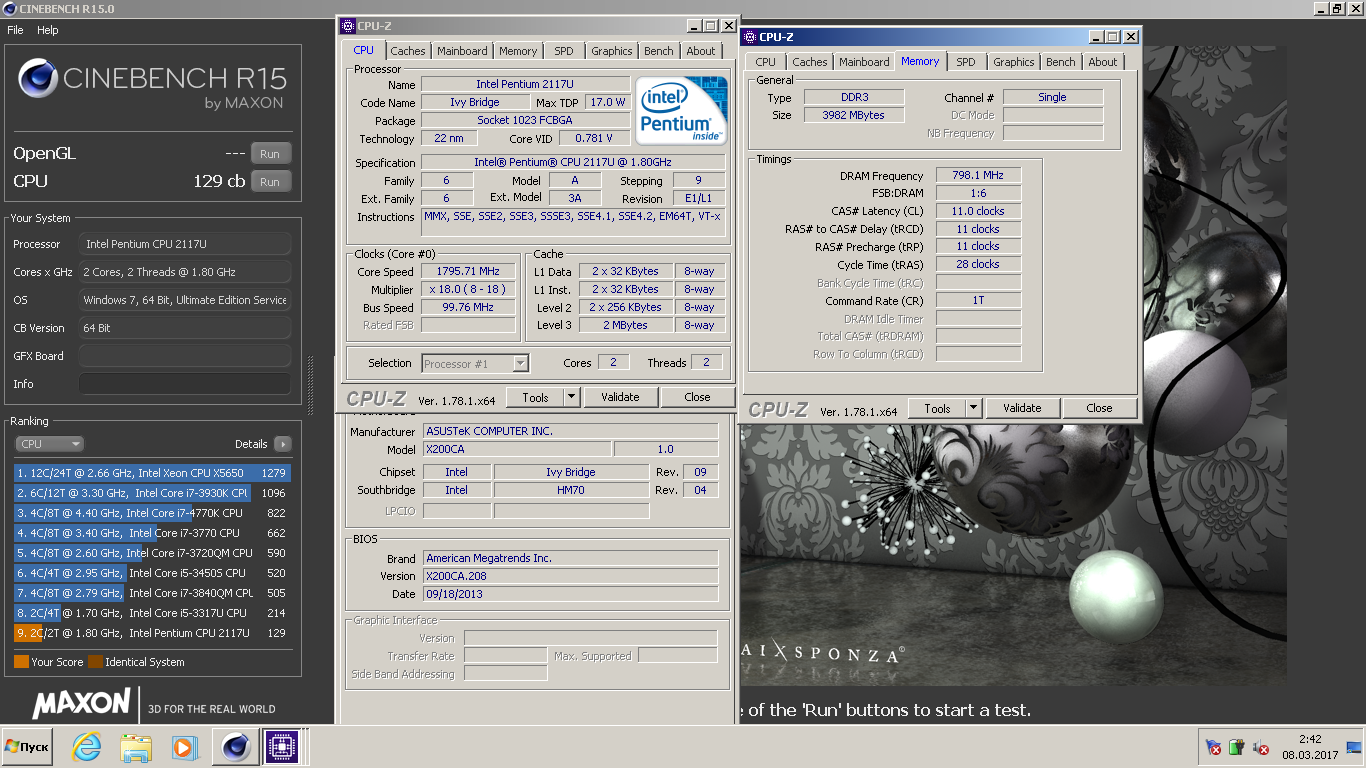Open Tools dropdown arrow in CPU window
The image size is (1366, 768).
pyautogui.click(x=571, y=397)
